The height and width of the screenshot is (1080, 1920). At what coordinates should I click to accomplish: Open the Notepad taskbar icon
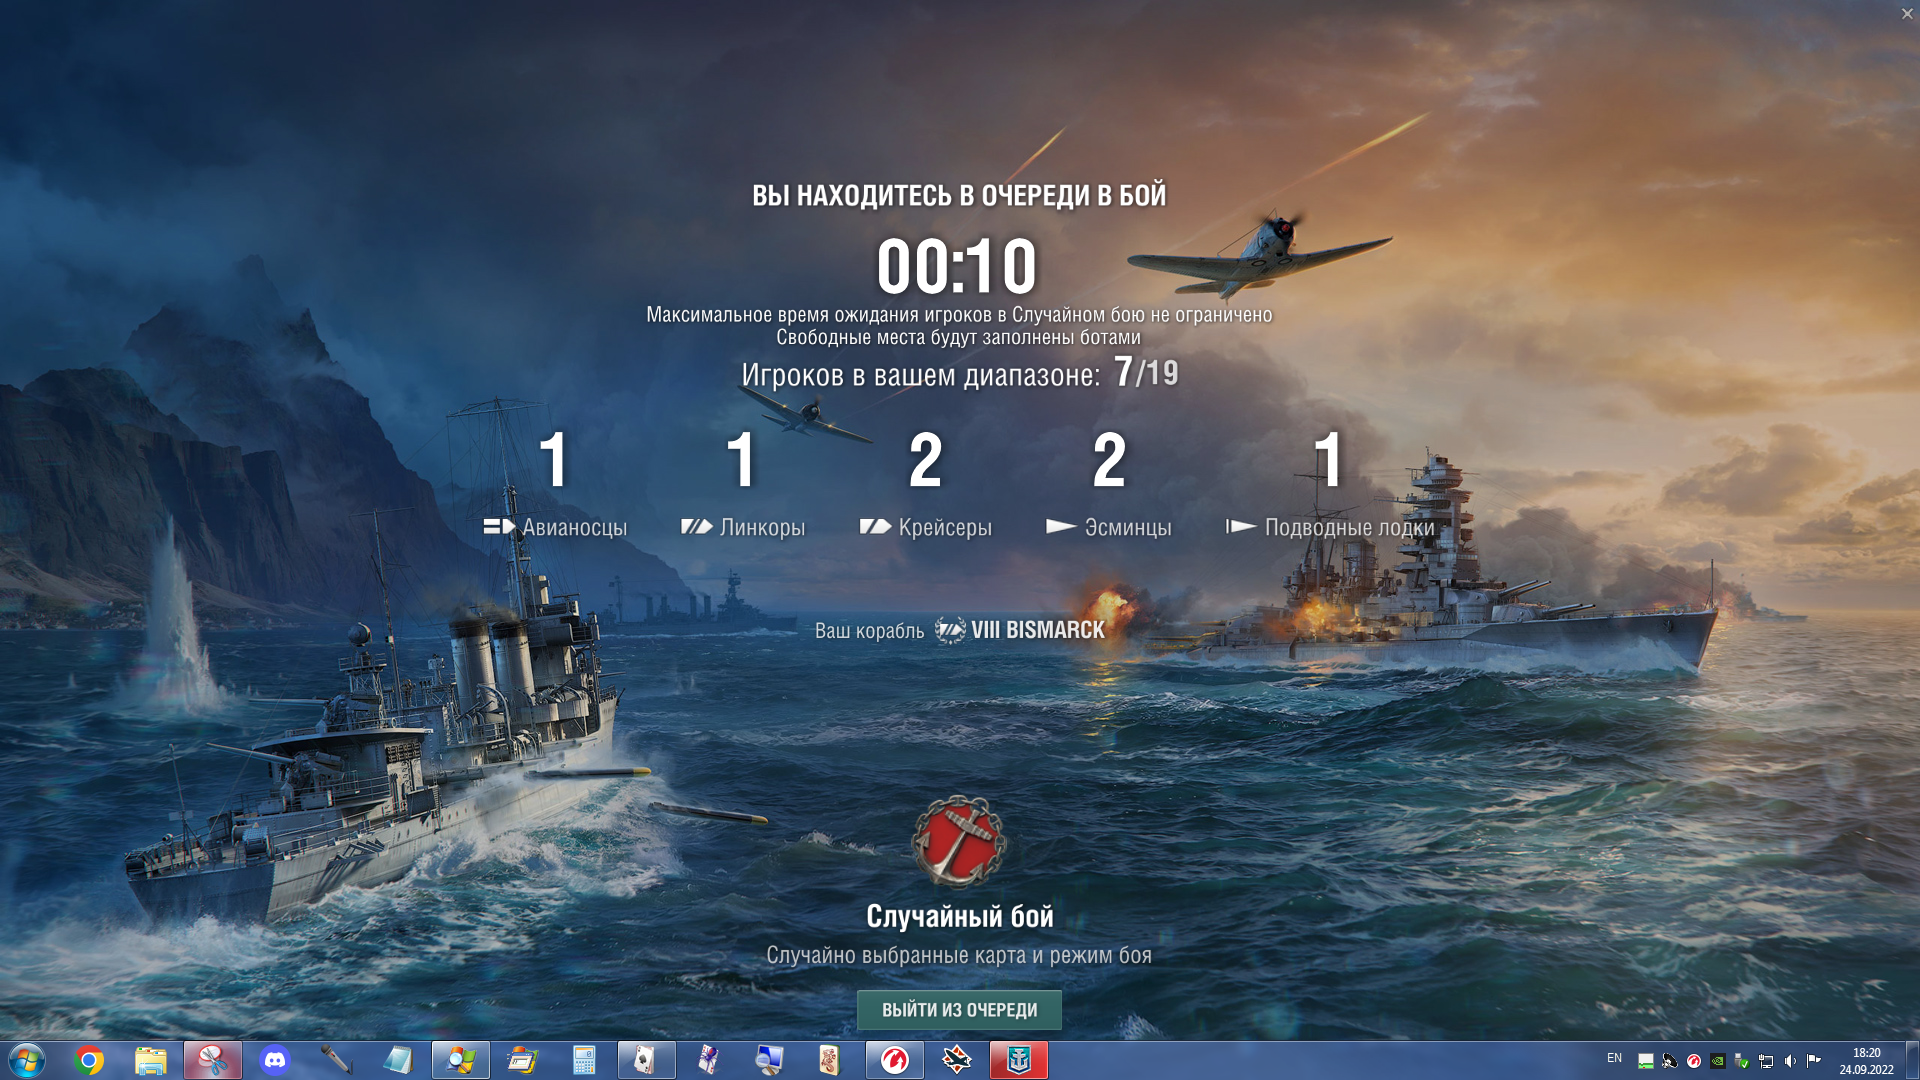coord(398,1060)
